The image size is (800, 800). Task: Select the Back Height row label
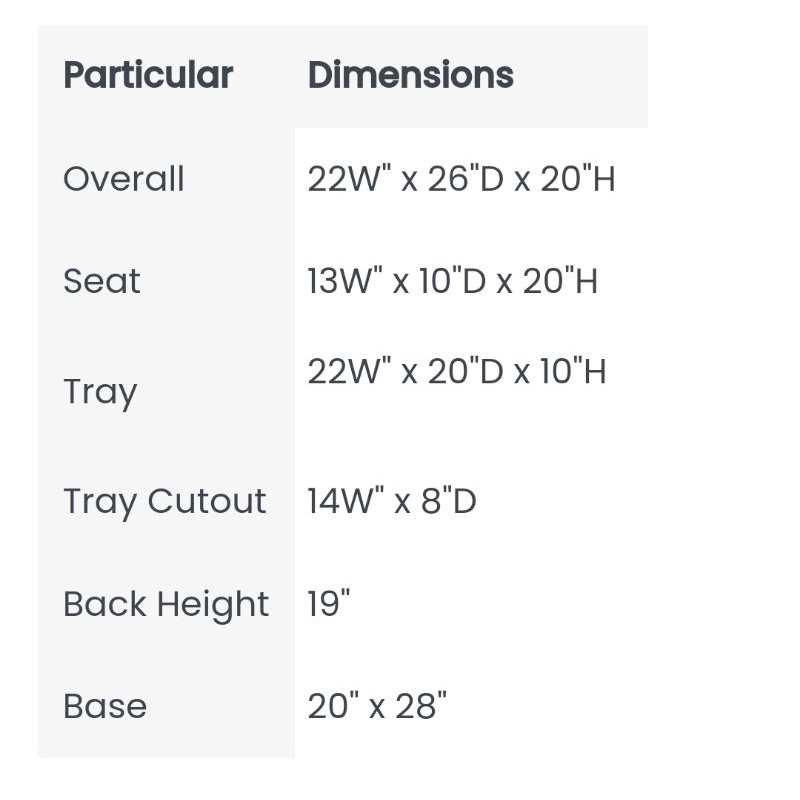[166, 604]
